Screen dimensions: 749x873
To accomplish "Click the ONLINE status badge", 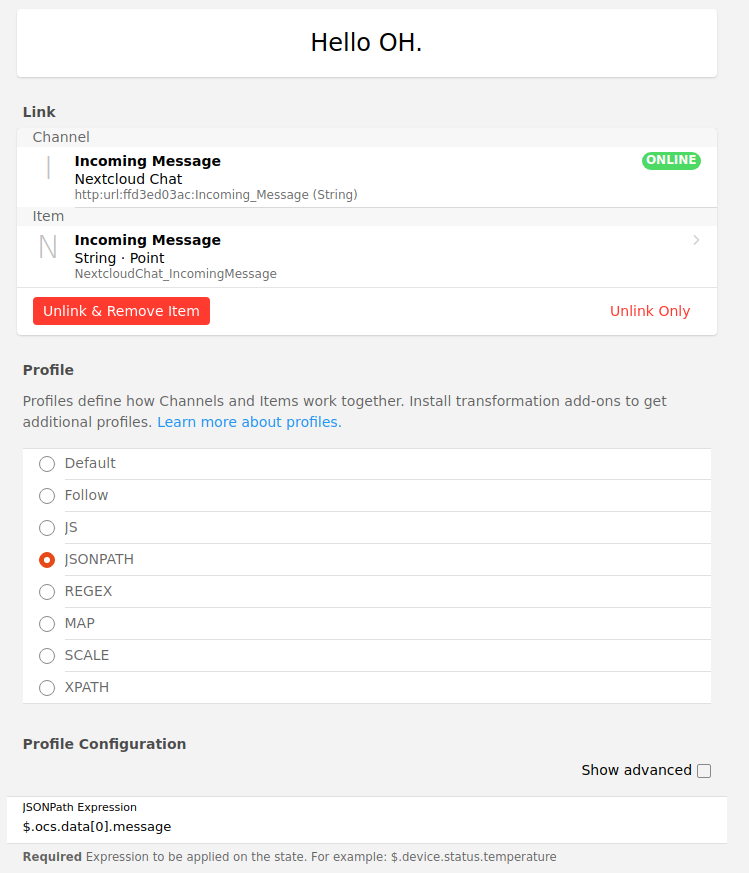I will [x=671, y=160].
